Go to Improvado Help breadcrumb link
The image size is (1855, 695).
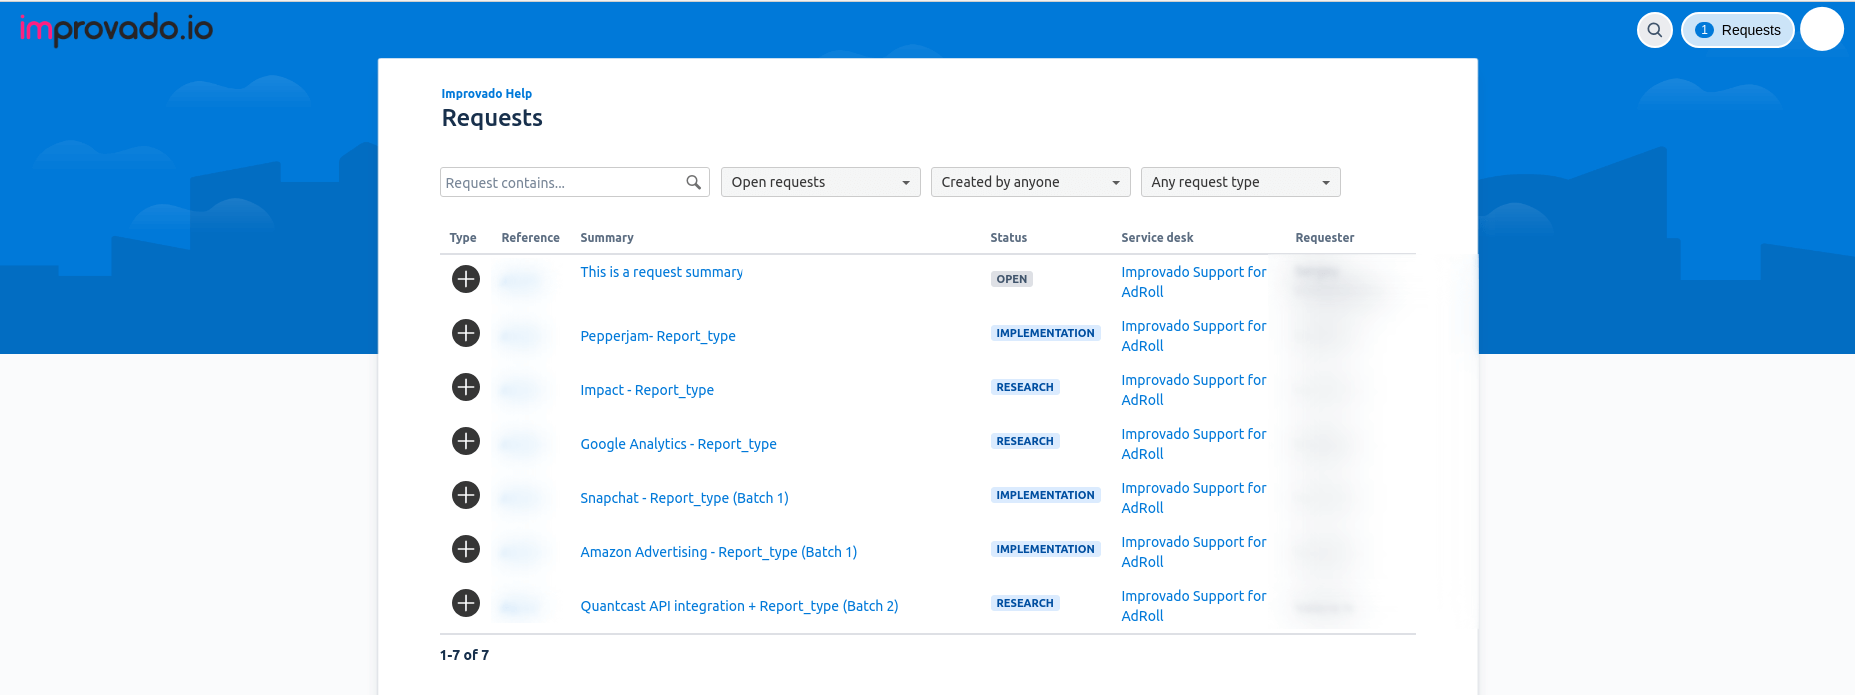[x=486, y=94]
